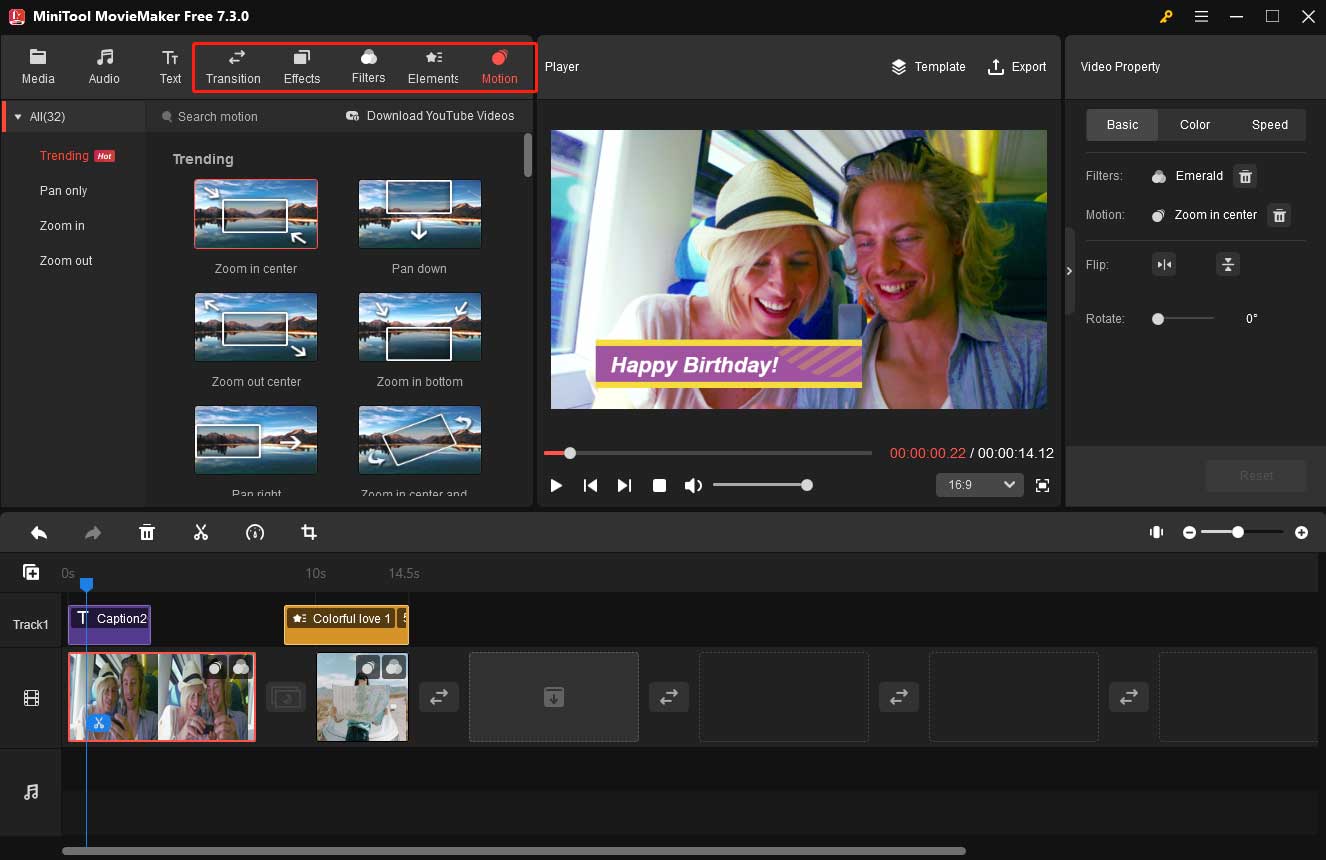Click the Reset button
The height and width of the screenshot is (860, 1326).
point(1256,476)
